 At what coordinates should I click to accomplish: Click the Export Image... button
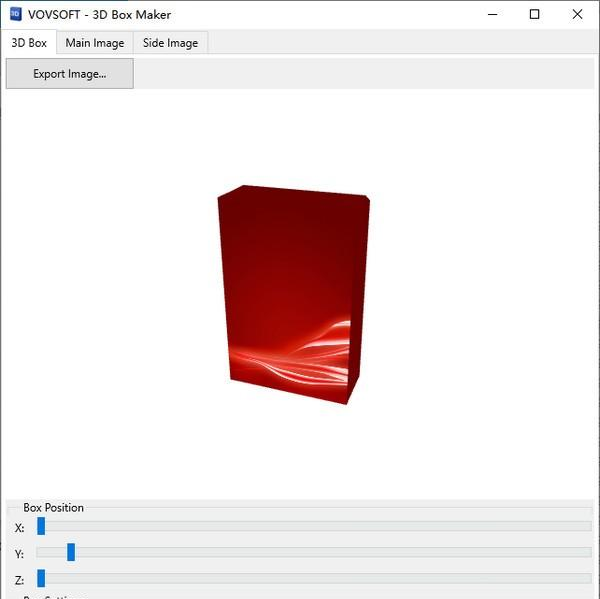tap(70, 73)
